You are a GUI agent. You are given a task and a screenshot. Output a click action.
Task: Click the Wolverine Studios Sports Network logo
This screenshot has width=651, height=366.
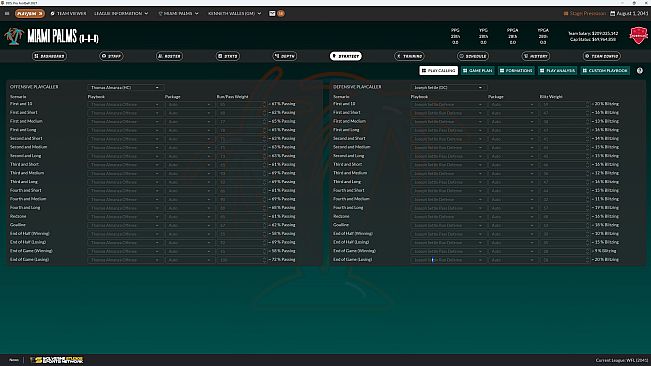point(57,360)
